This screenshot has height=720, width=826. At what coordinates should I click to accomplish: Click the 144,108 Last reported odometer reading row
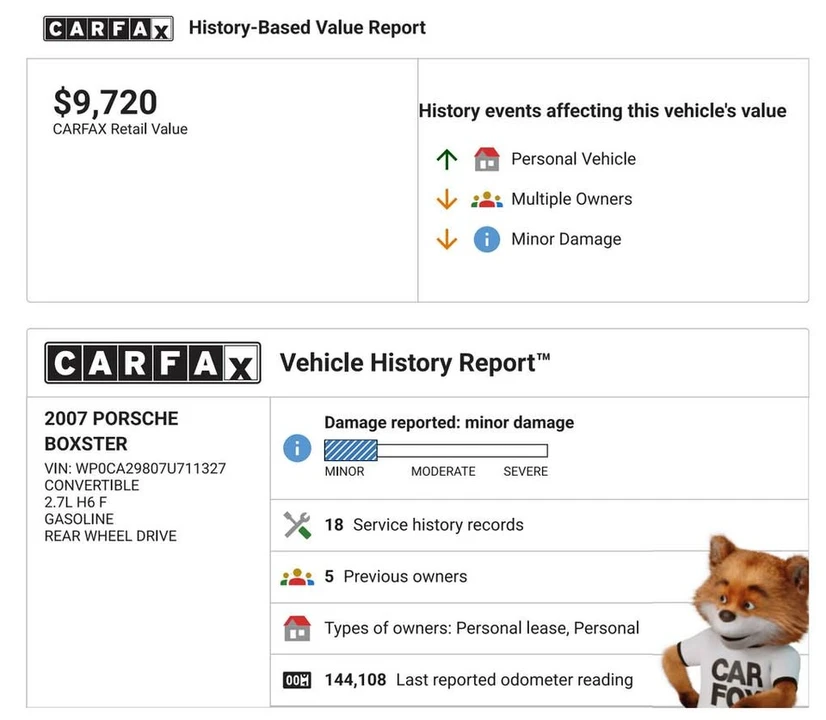tap(539, 680)
